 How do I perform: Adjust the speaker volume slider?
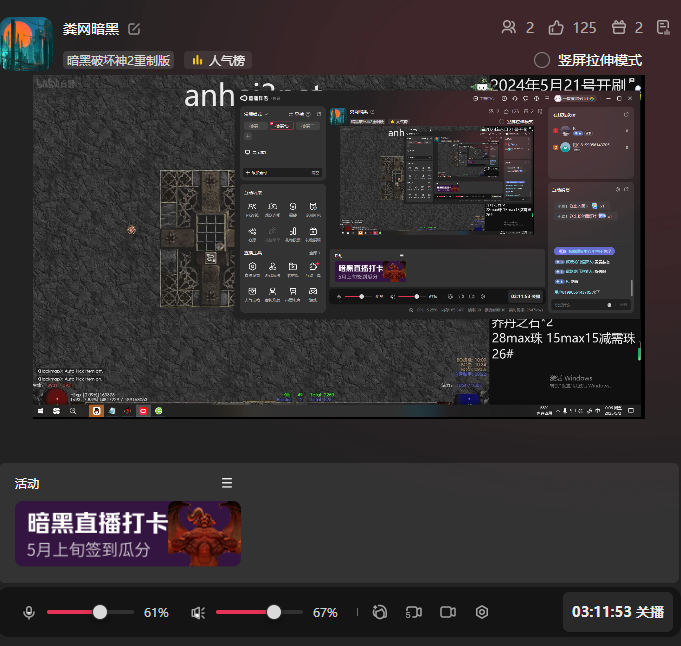[x=259, y=612]
